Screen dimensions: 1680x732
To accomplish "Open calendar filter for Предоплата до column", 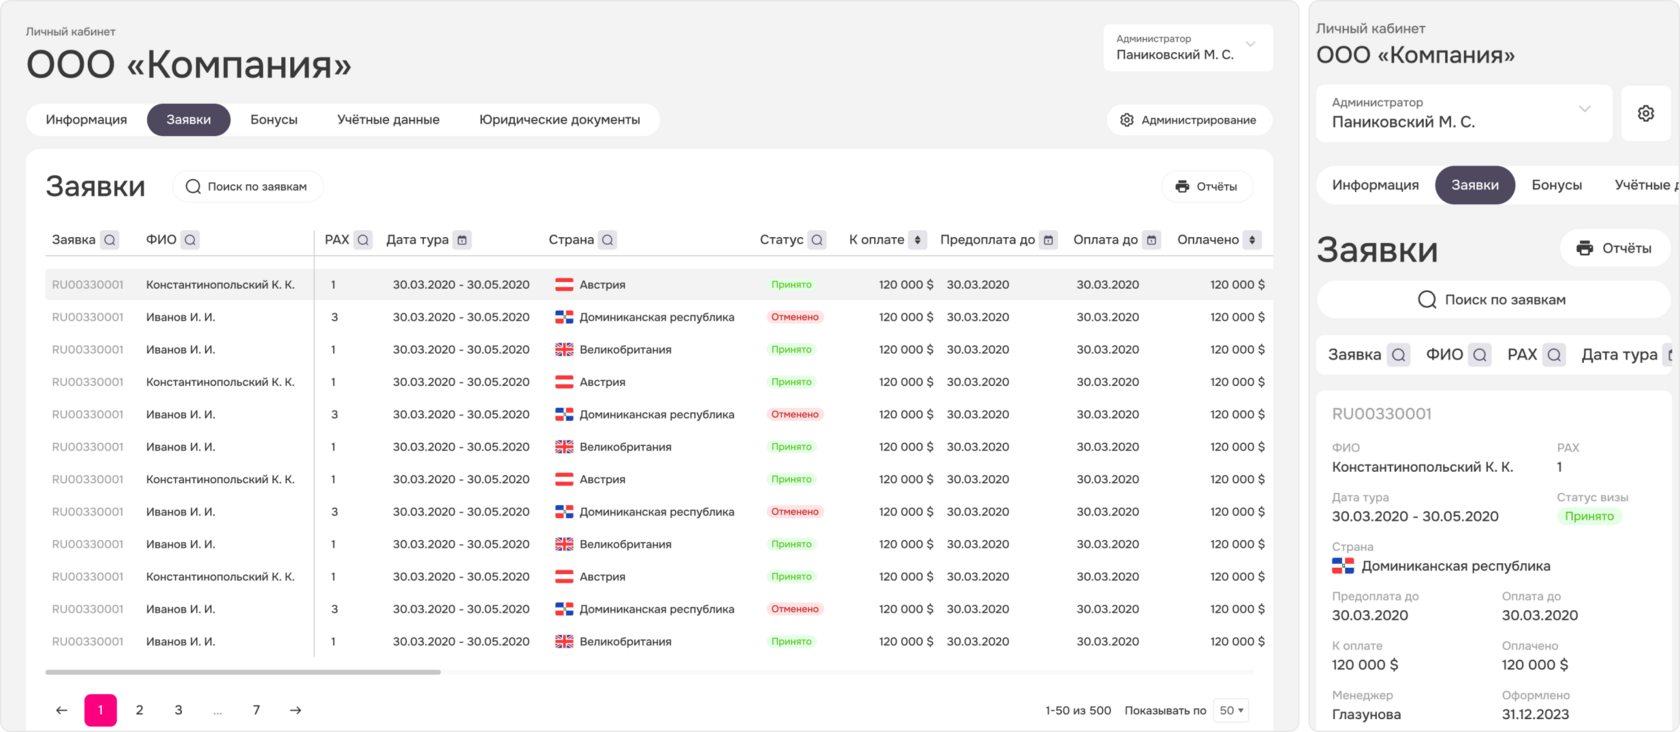I will [x=1048, y=240].
